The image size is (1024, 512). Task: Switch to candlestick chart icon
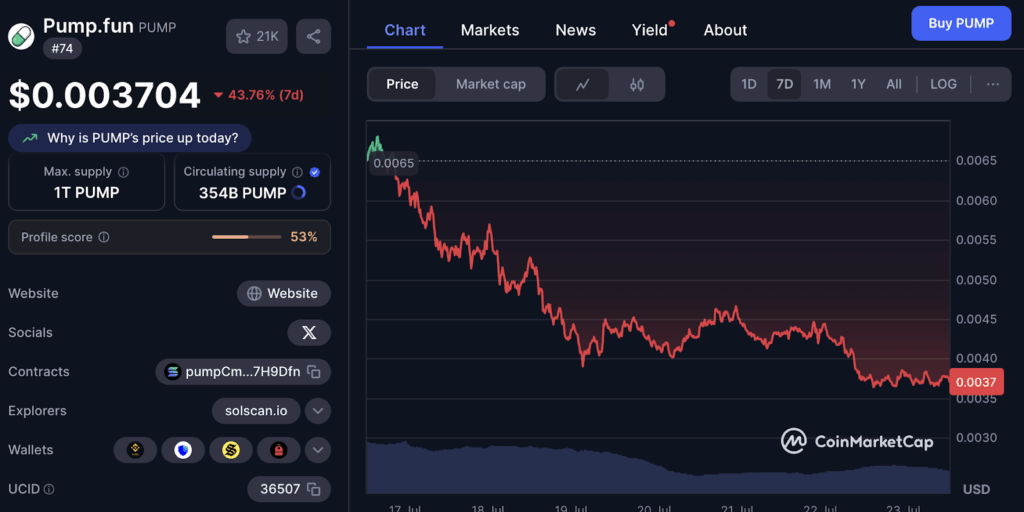[x=637, y=85]
